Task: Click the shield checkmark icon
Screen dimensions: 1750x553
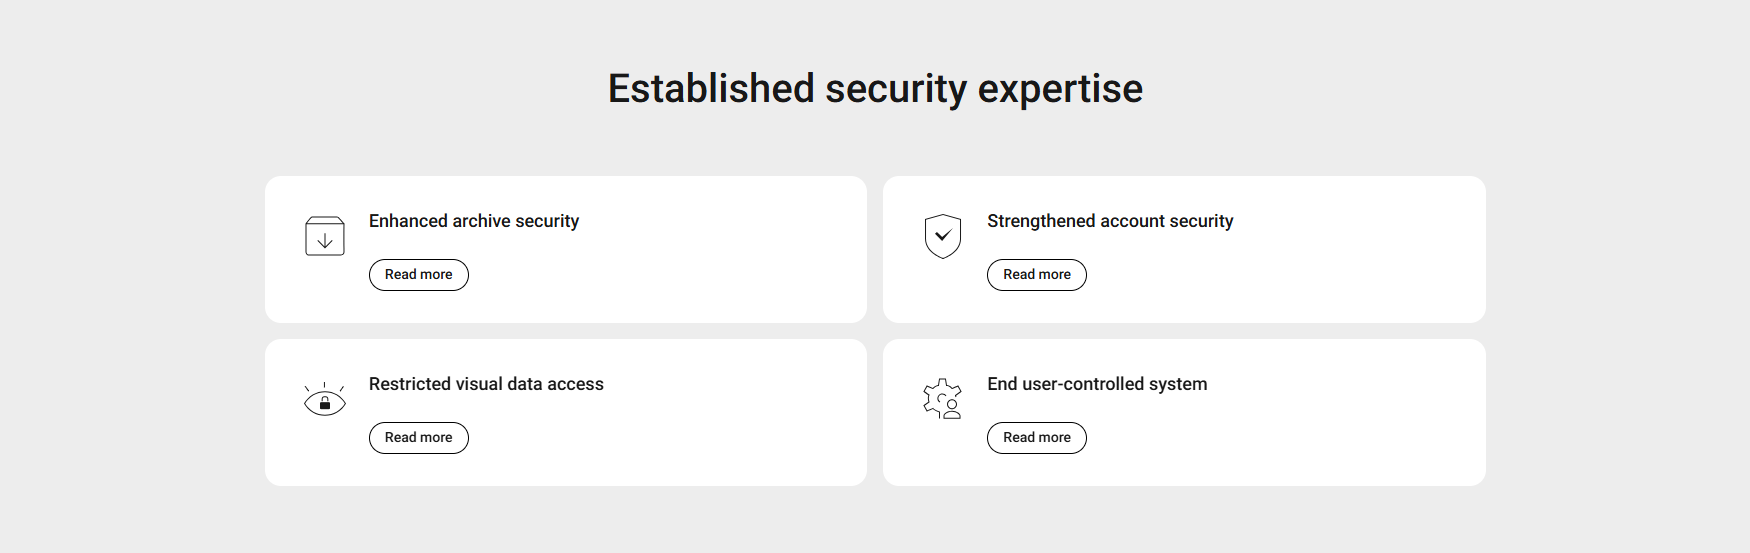Action: click(942, 236)
